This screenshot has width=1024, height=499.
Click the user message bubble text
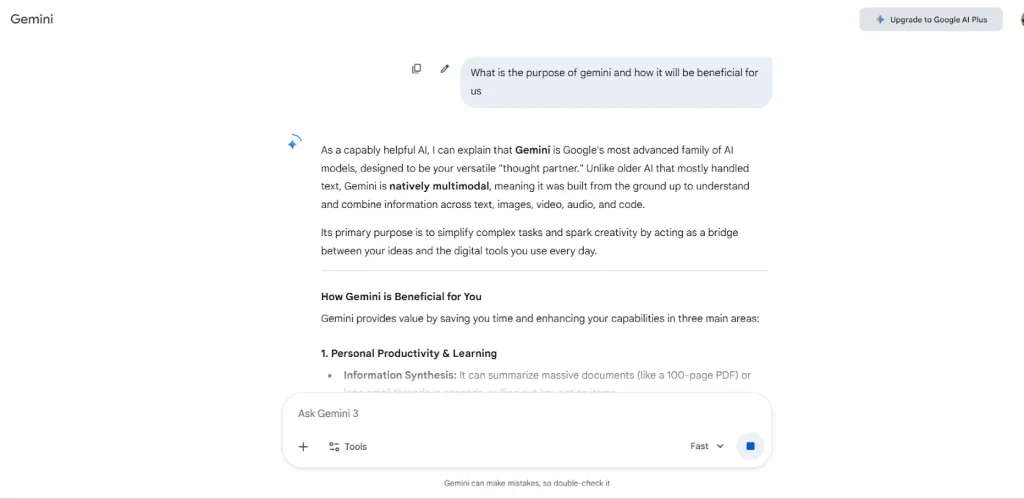tap(614, 82)
